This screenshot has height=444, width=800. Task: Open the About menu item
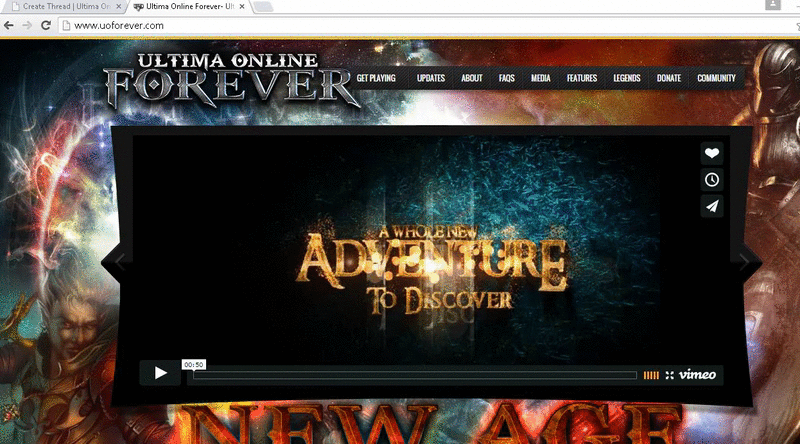(471, 78)
